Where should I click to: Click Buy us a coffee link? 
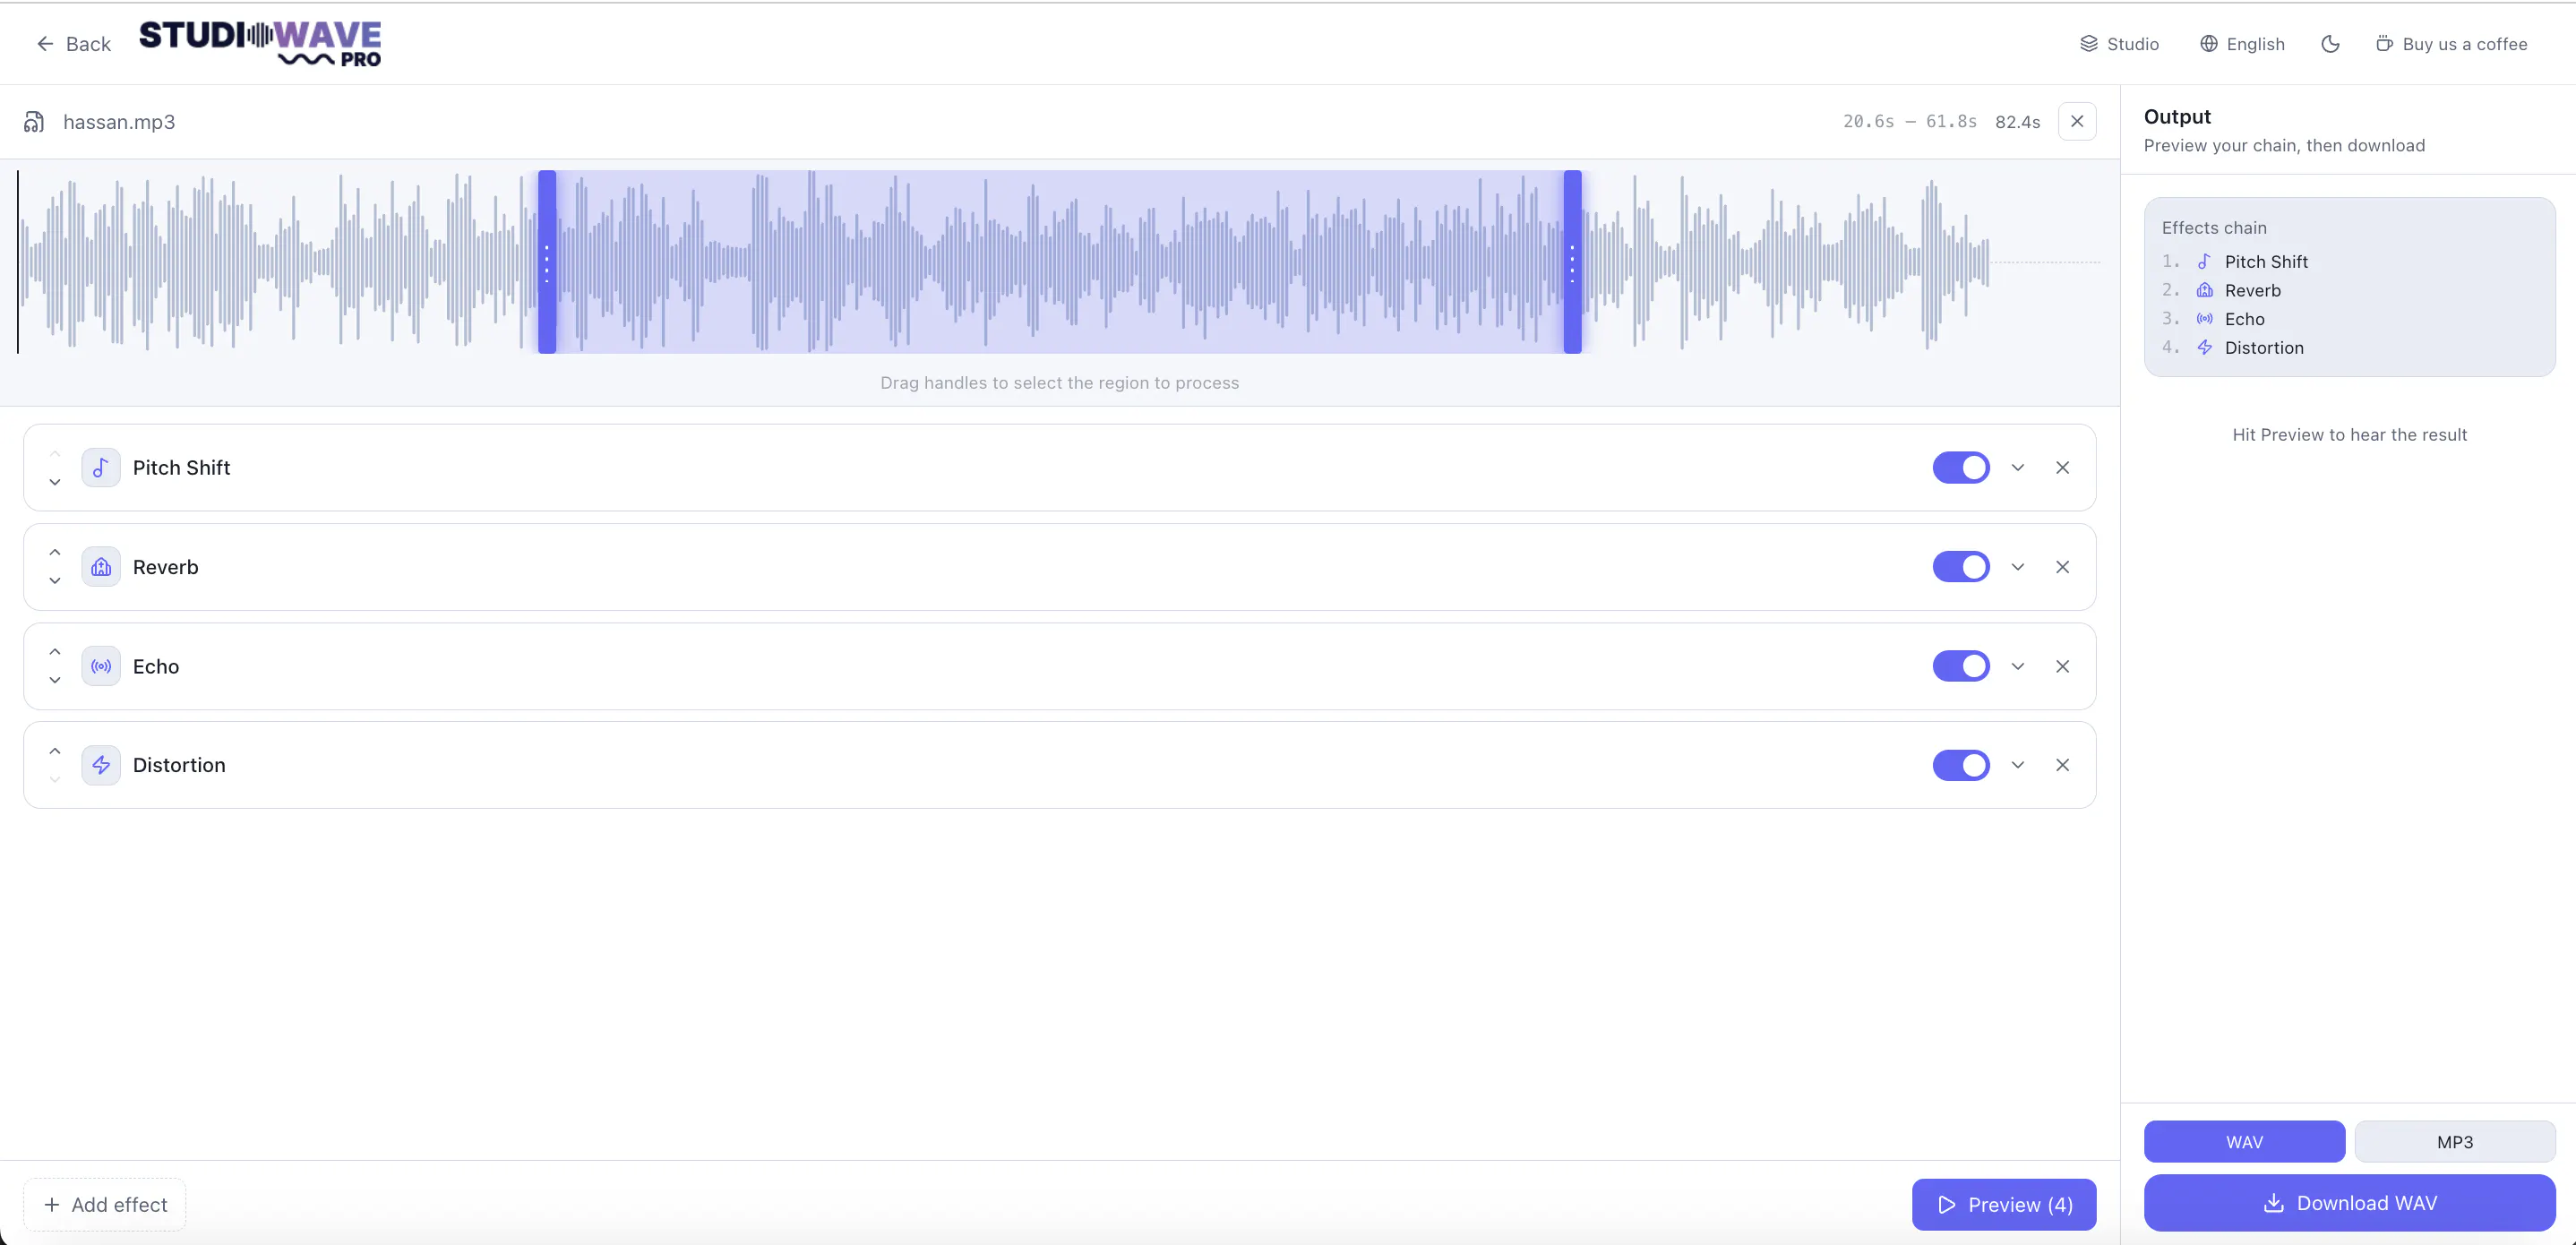pos(2451,44)
